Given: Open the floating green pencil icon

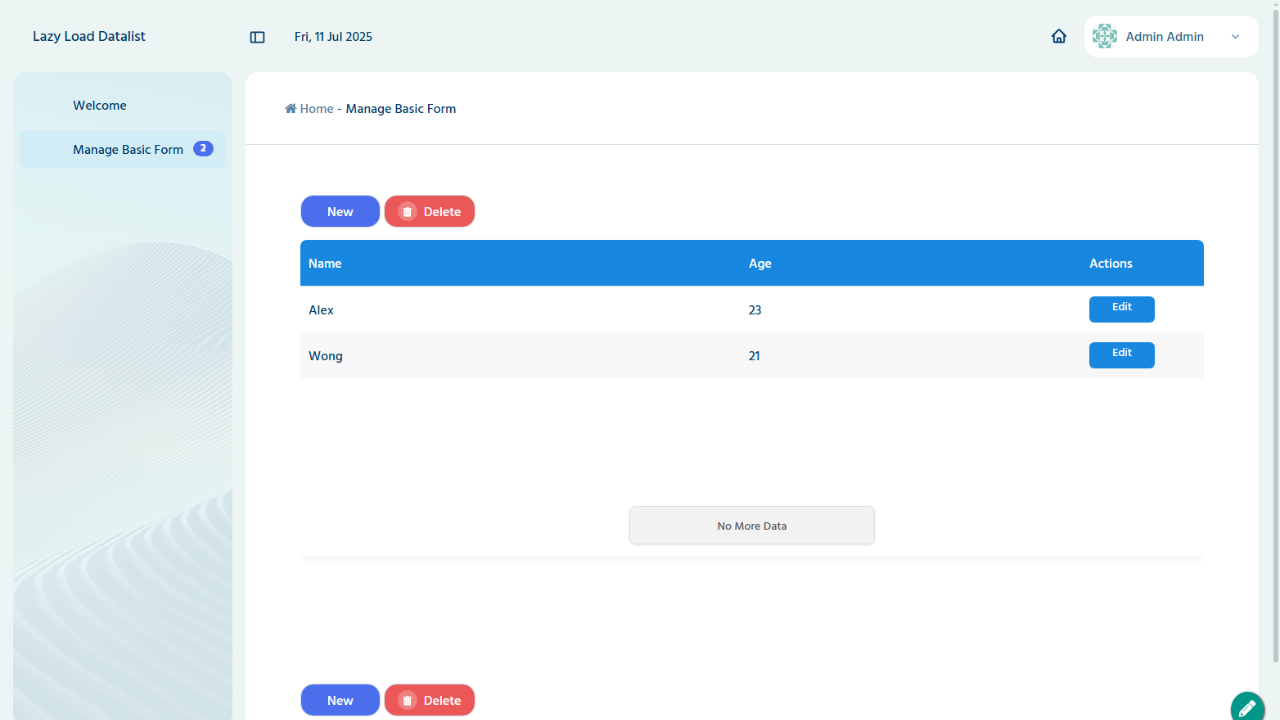Looking at the screenshot, I should pyautogui.click(x=1246, y=707).
